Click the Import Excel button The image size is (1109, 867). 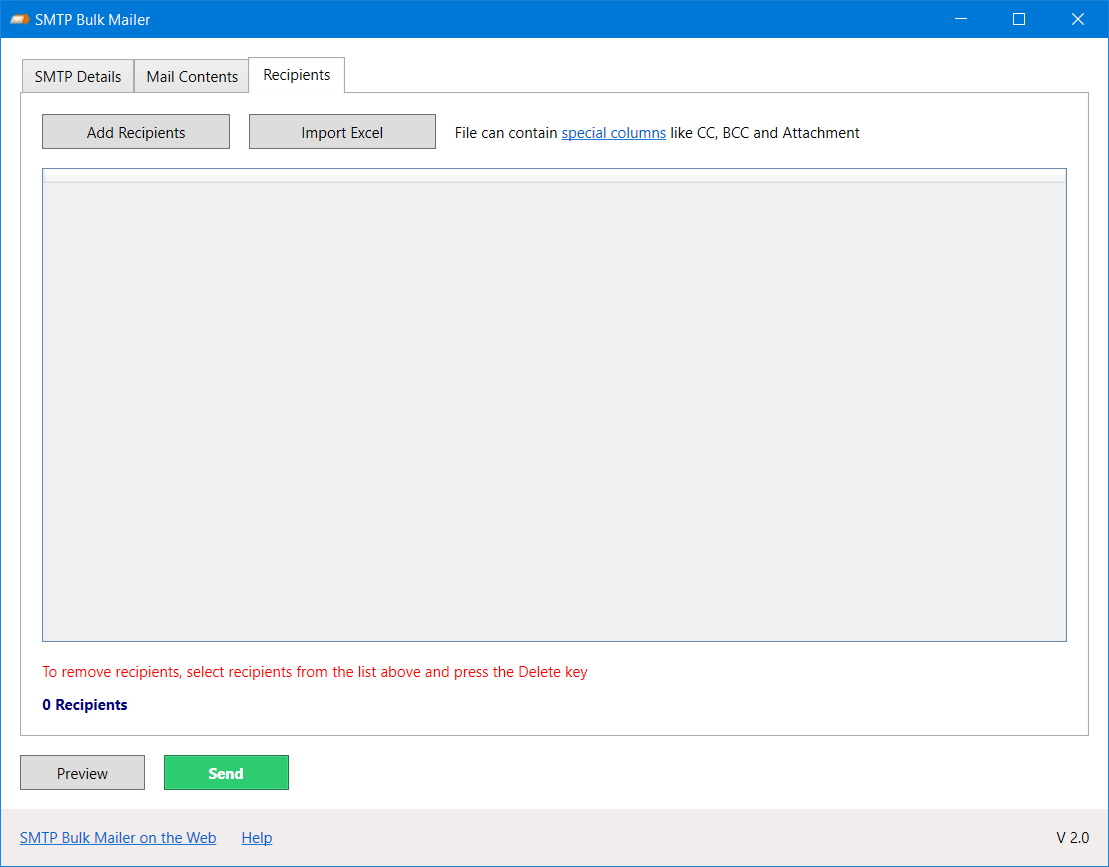(342, 132)
